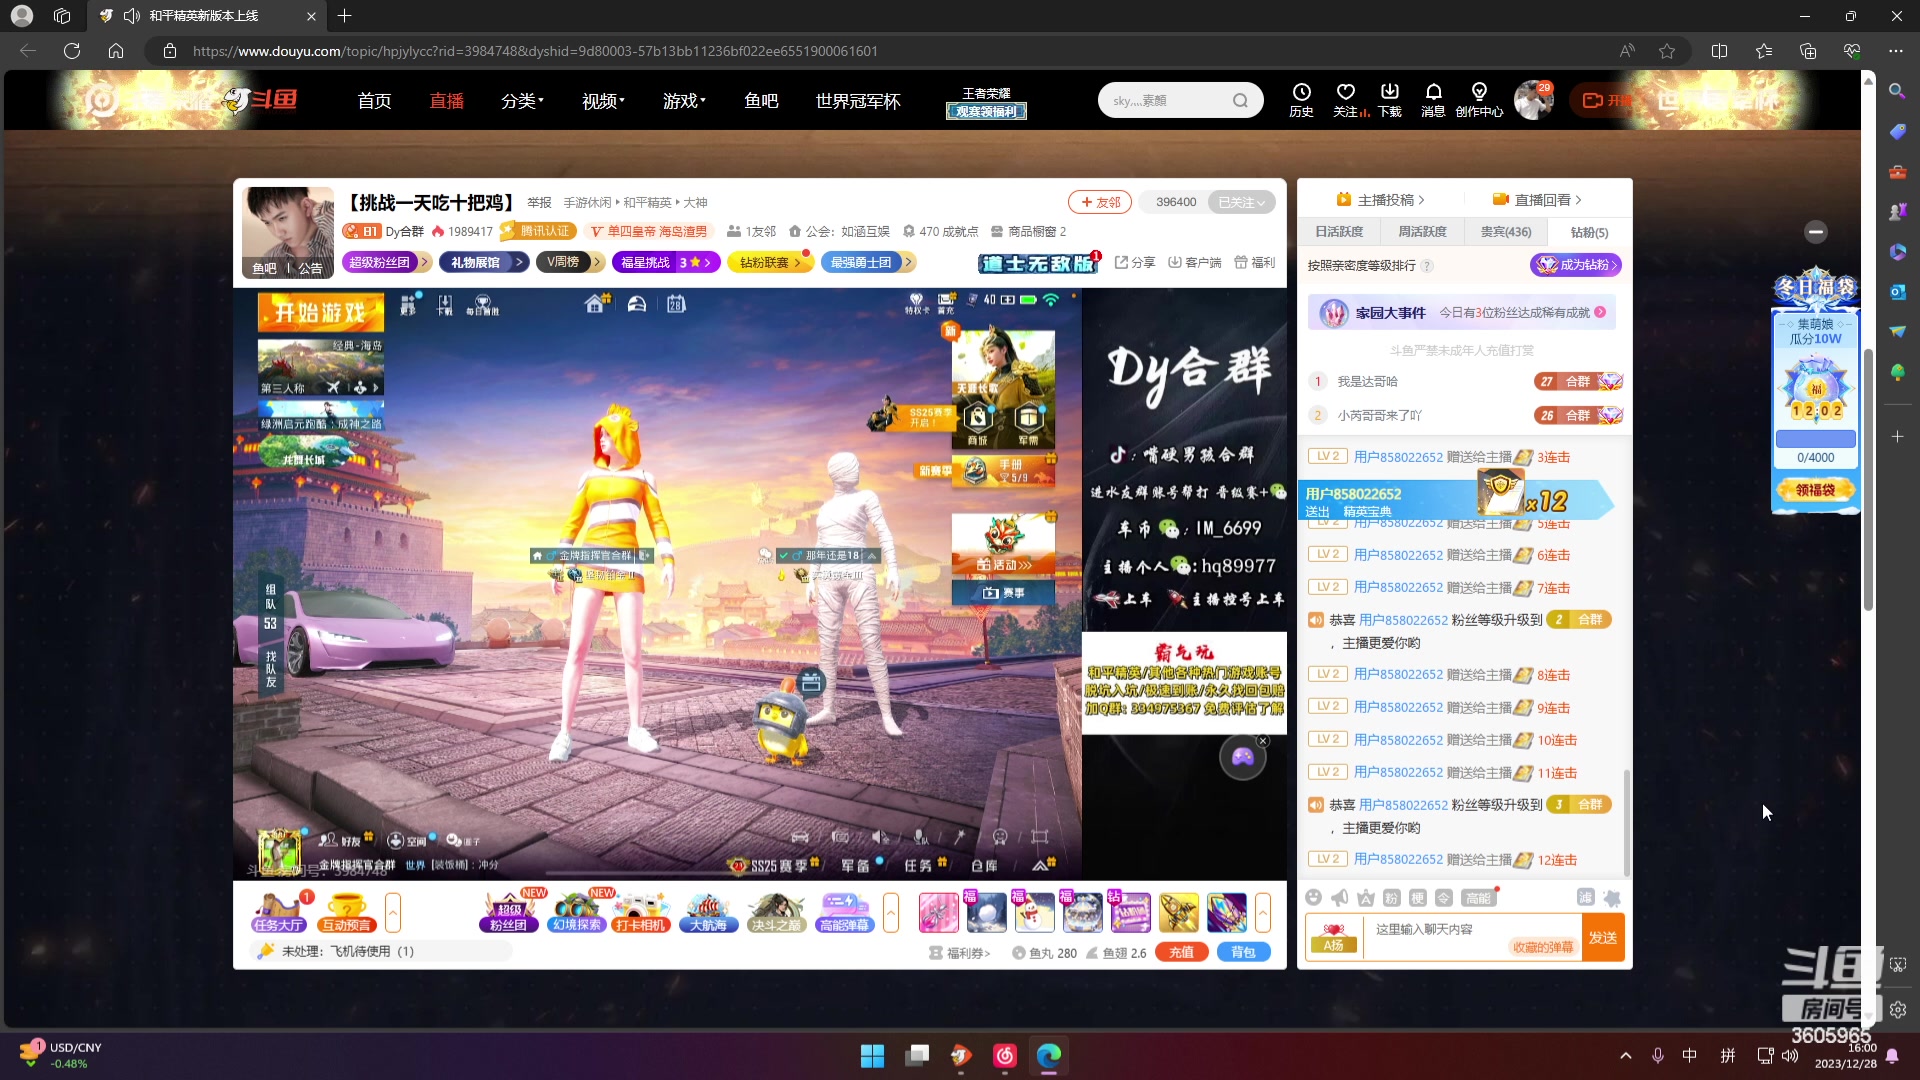
Task: Open 创作中心 creator center icon
Action: [1479, 100]
